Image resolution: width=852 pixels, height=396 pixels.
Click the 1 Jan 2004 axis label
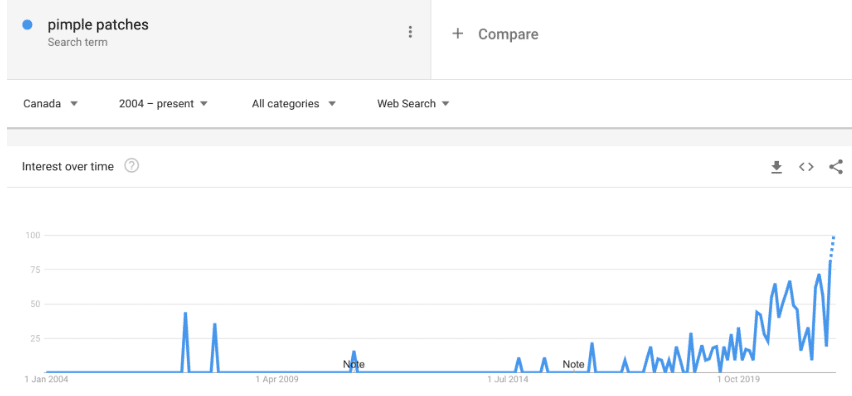(x=47, y=379)
